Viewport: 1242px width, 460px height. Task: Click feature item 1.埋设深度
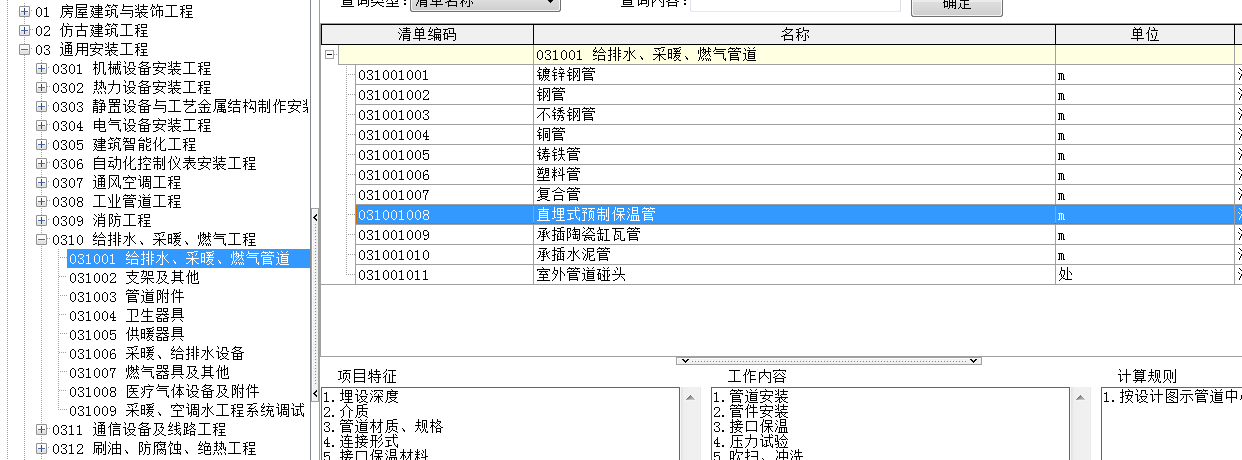point(361,397)
